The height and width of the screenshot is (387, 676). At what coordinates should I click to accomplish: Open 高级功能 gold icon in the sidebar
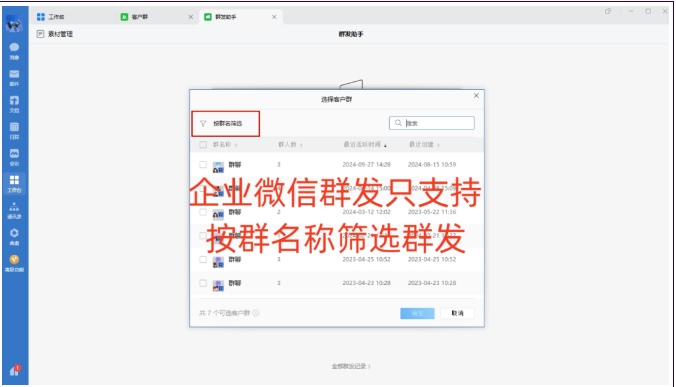(14, 263)
